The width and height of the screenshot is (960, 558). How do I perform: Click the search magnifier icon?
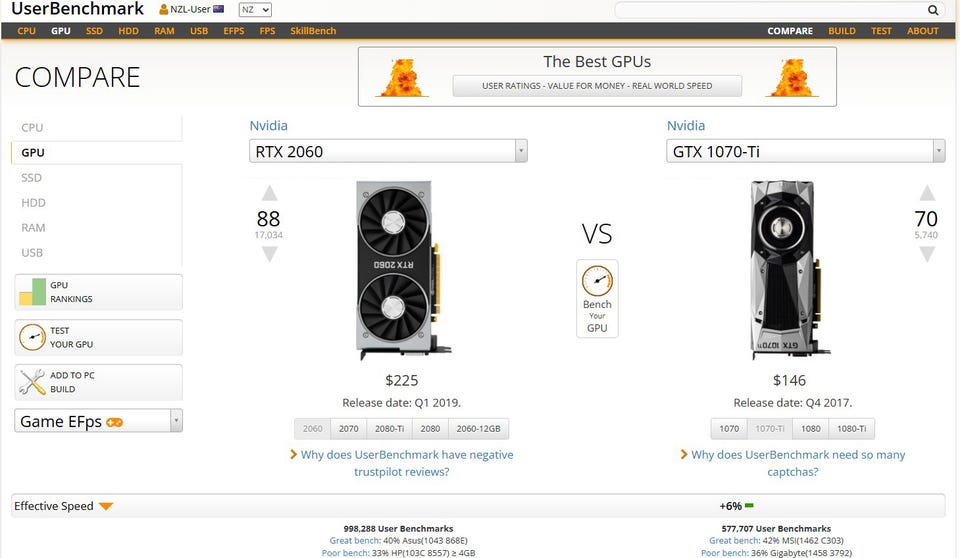932,10
